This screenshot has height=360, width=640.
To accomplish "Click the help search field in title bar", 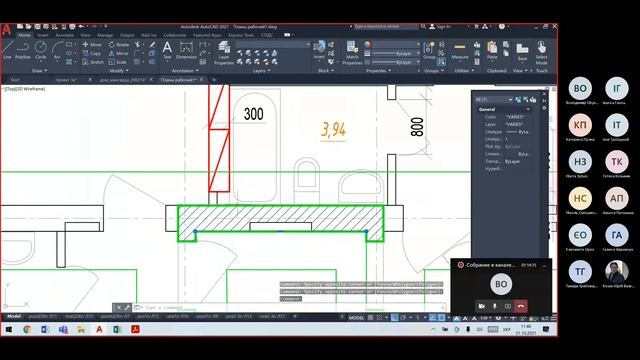I will pyautogui.click(x=386, y=27).
